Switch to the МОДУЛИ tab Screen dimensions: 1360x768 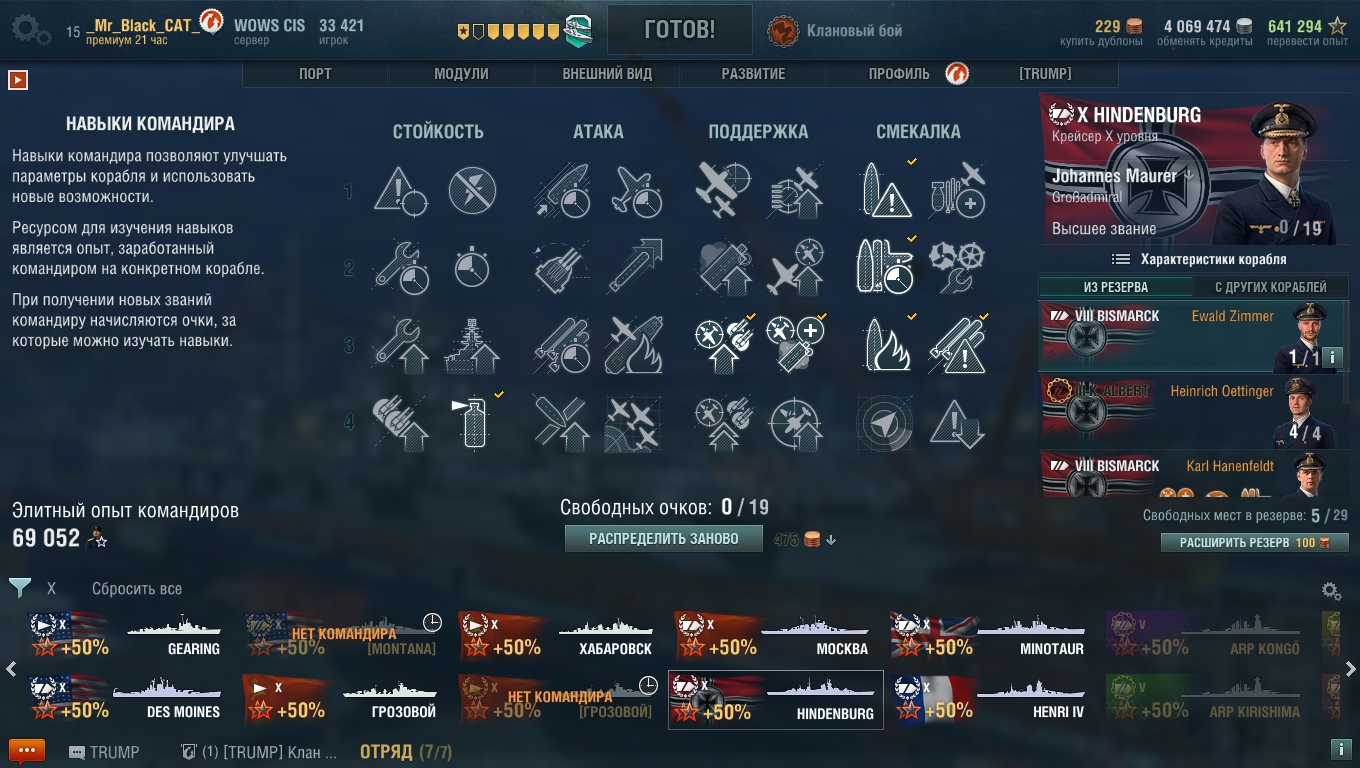coord(461,74)
